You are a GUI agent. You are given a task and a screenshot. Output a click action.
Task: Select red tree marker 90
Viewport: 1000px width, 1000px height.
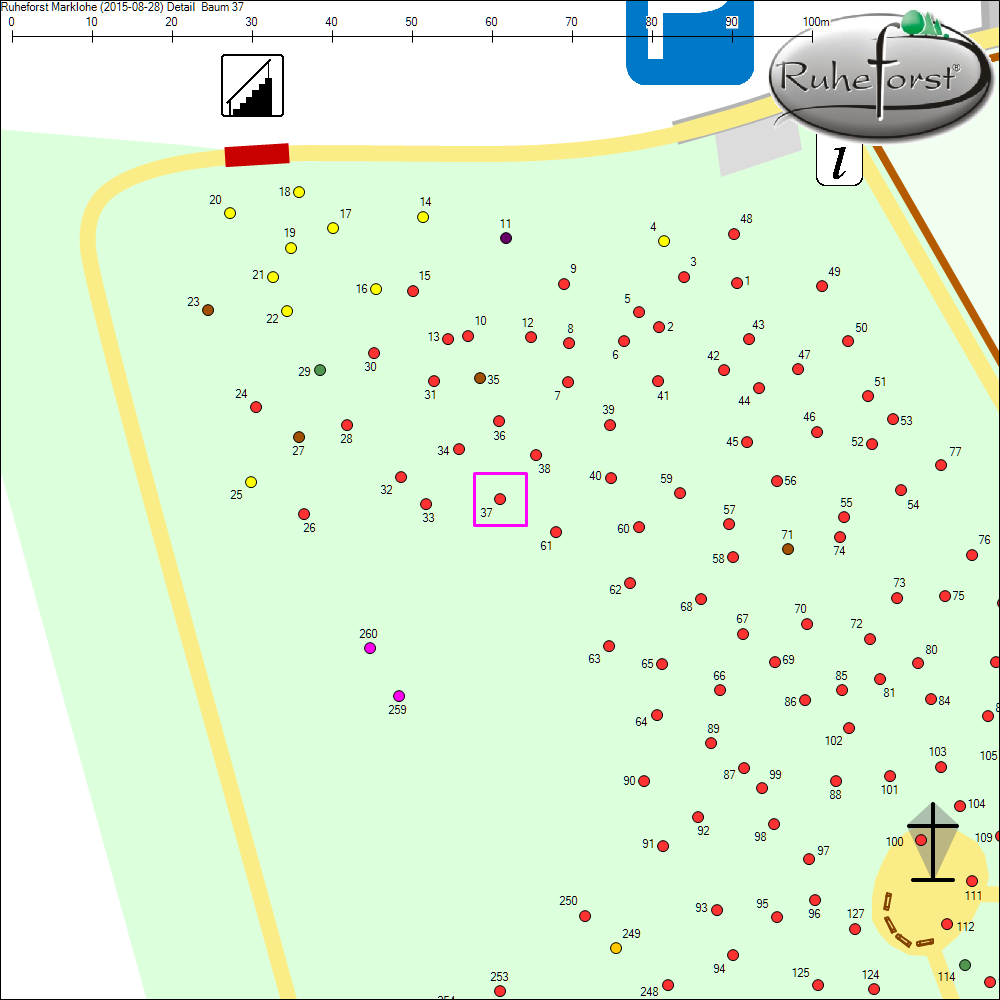pyautogui.click(x=644, y=781)
